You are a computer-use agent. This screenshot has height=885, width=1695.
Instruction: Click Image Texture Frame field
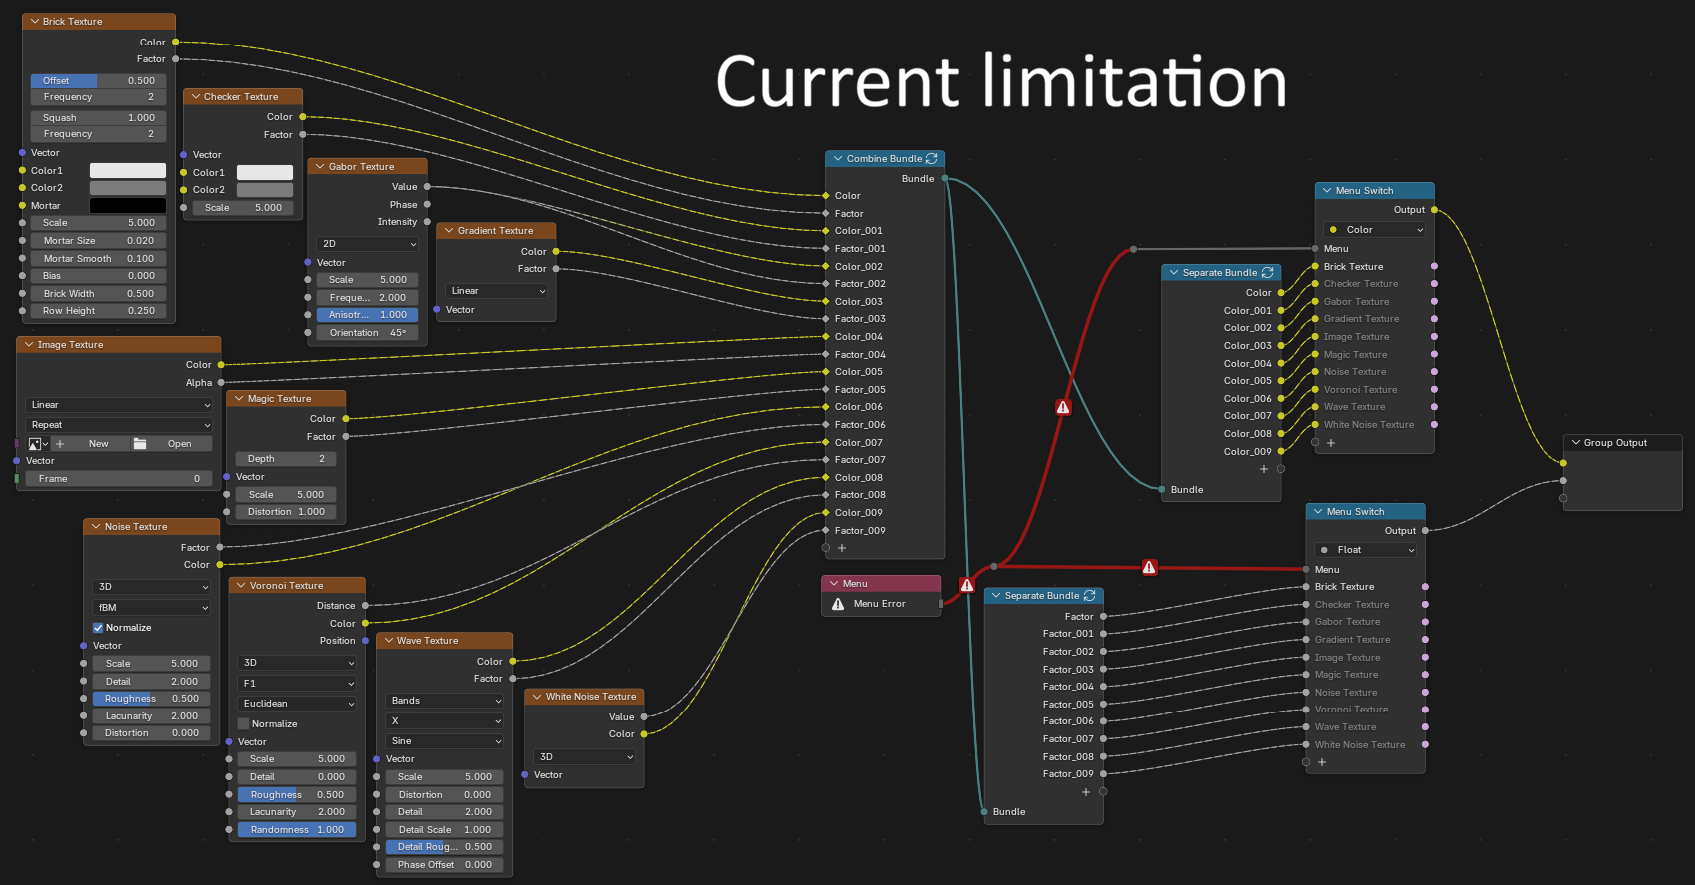point(119,479)
